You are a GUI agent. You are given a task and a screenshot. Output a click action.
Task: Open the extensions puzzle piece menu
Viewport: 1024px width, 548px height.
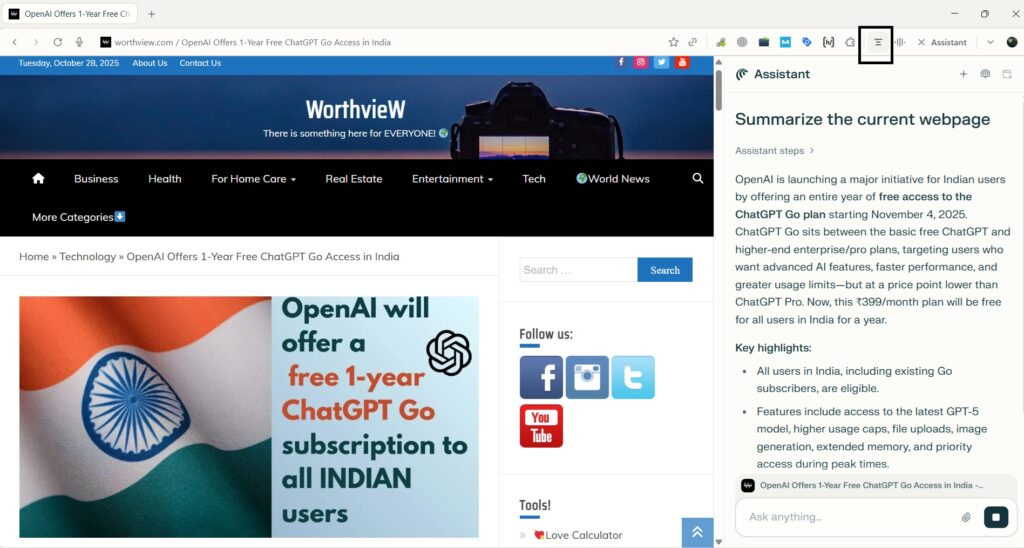[x=850, y=42]
